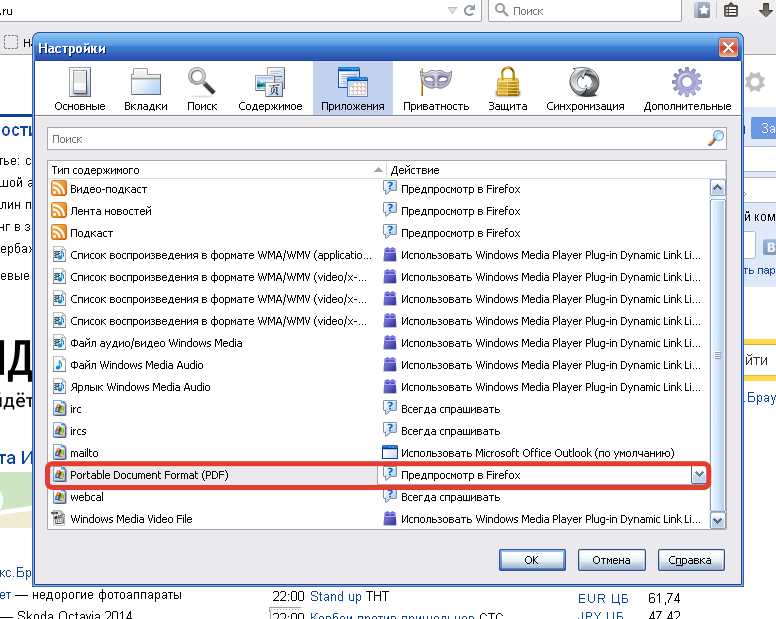
Task: Click the applications list scrollbar thumb
Action: point(717,354)
